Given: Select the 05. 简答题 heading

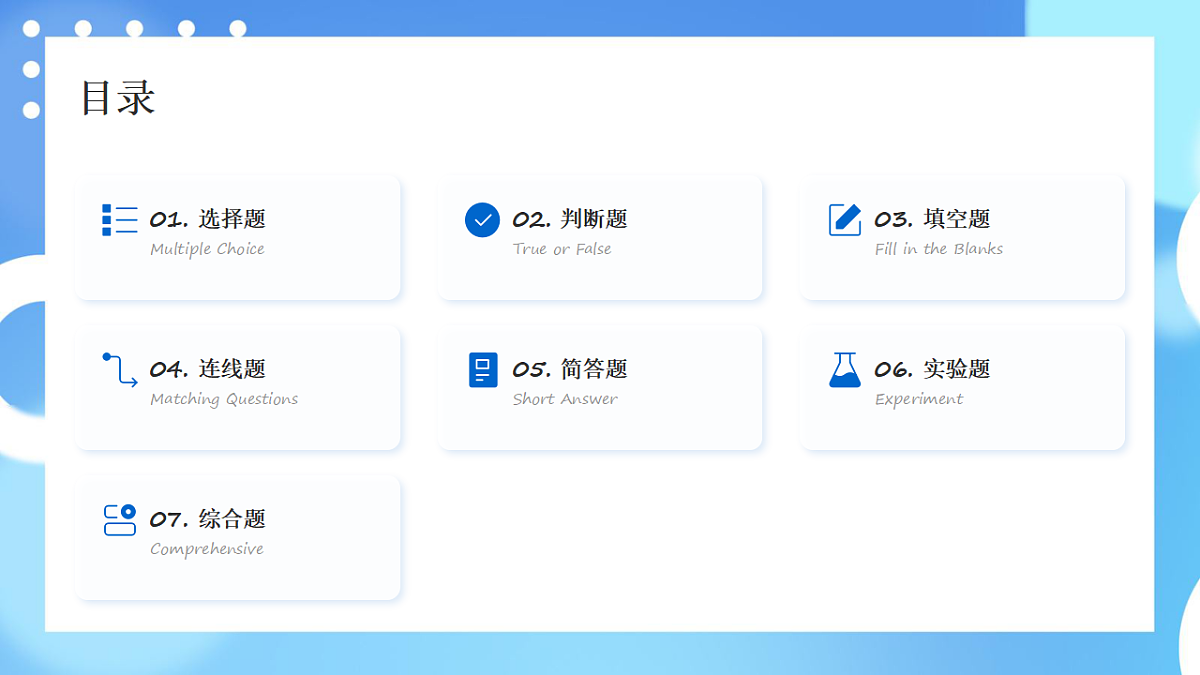Looking at the screenshot, I should pos(570,369).
